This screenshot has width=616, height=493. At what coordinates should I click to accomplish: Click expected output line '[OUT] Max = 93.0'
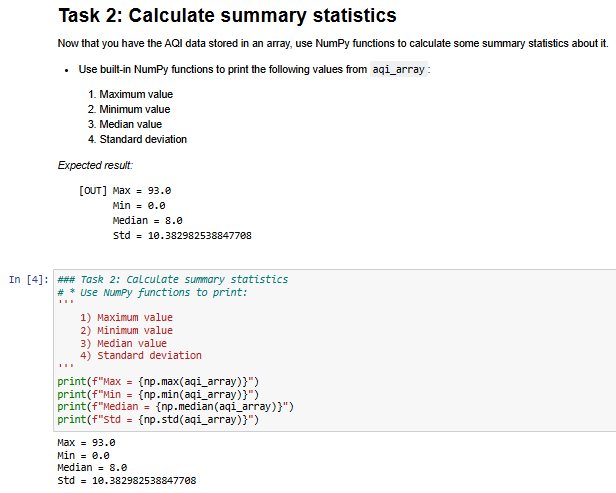point(125,191)
